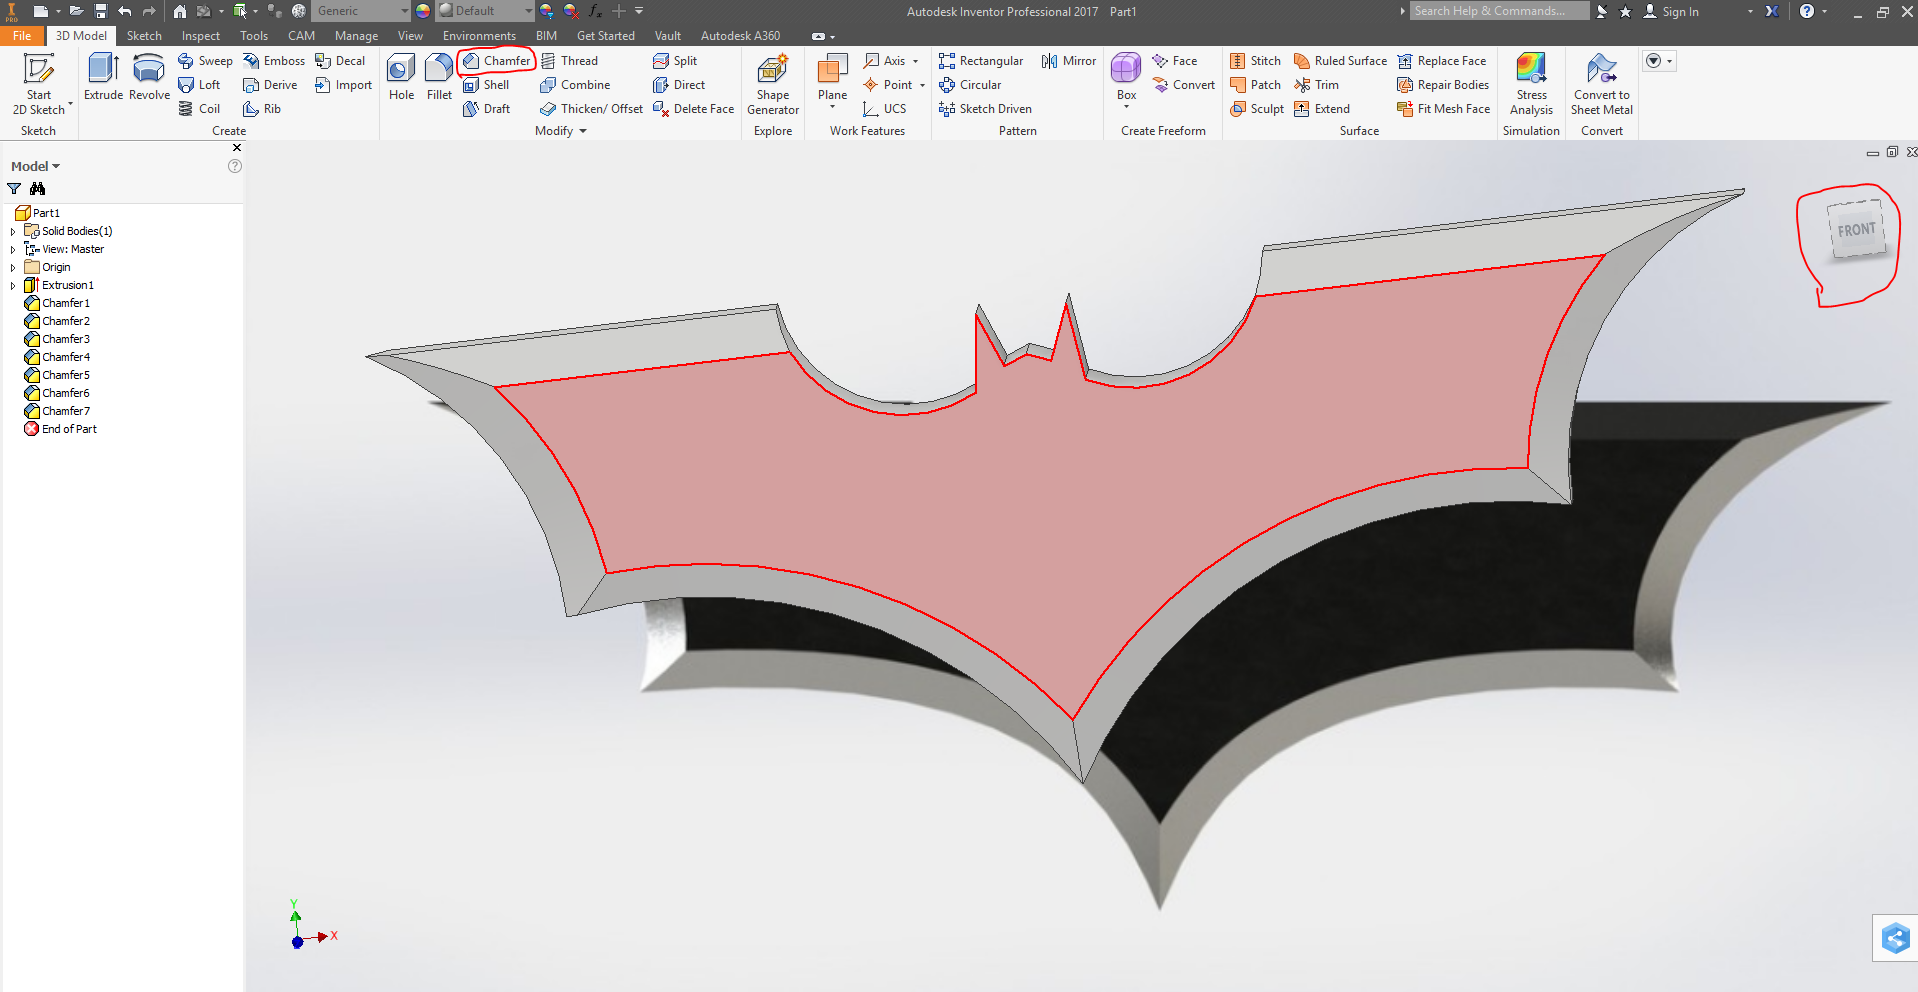The image size is (1918, 992).
Task: Click the FRONT face of ViewCube
Action: tap(1856, 230)
